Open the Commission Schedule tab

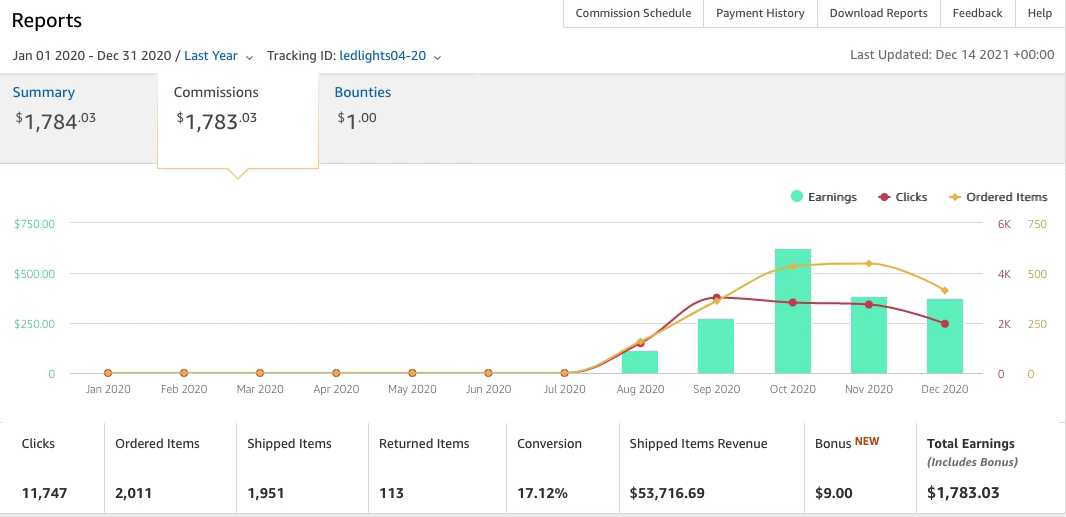coord(633,14)
